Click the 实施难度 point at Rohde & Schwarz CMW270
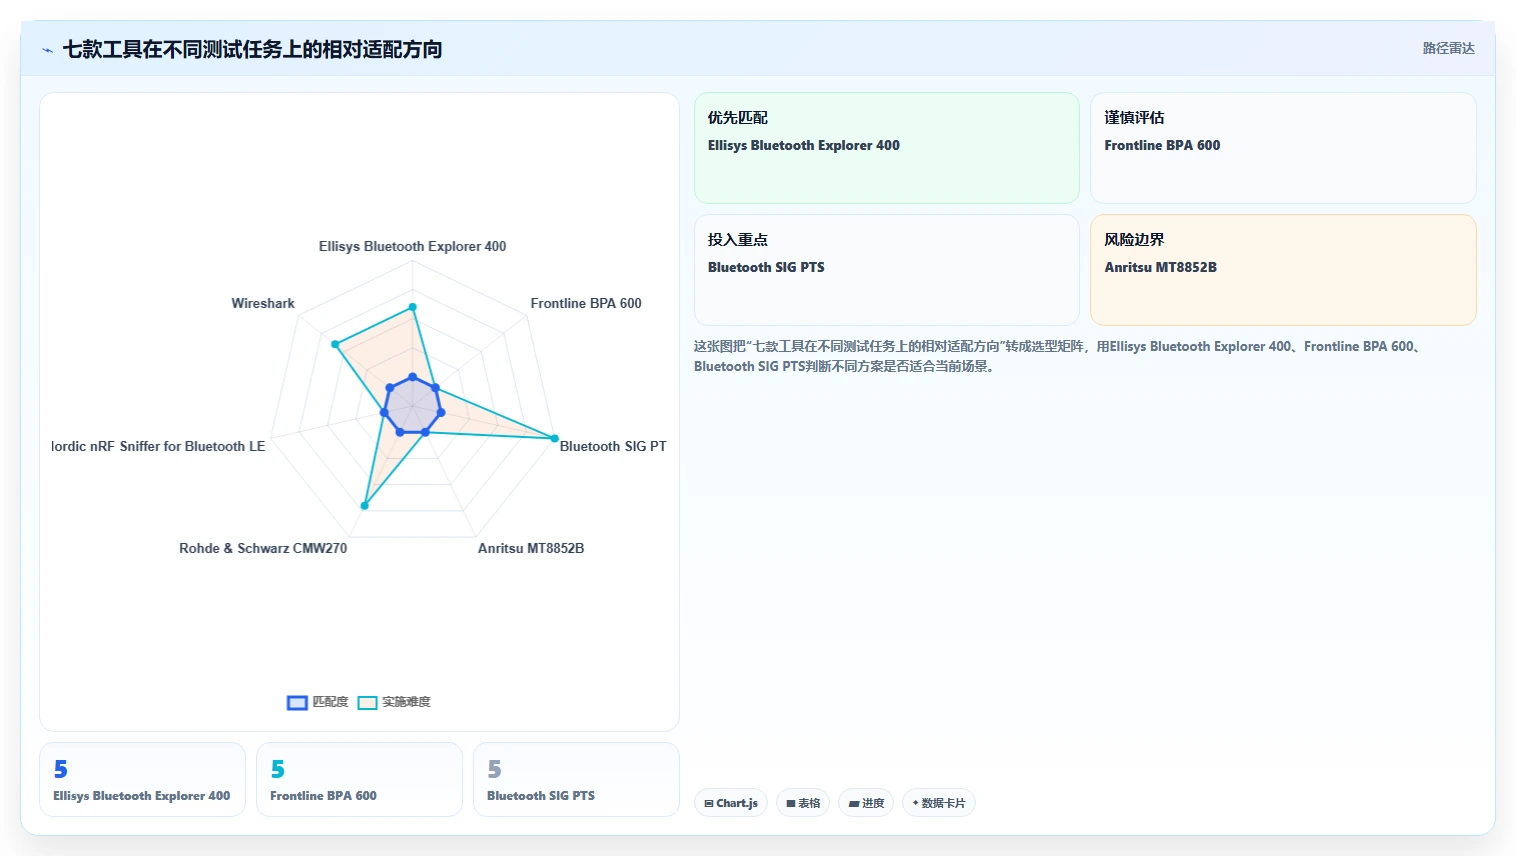This screenshot has width=1516, height=856. point(364,506)
